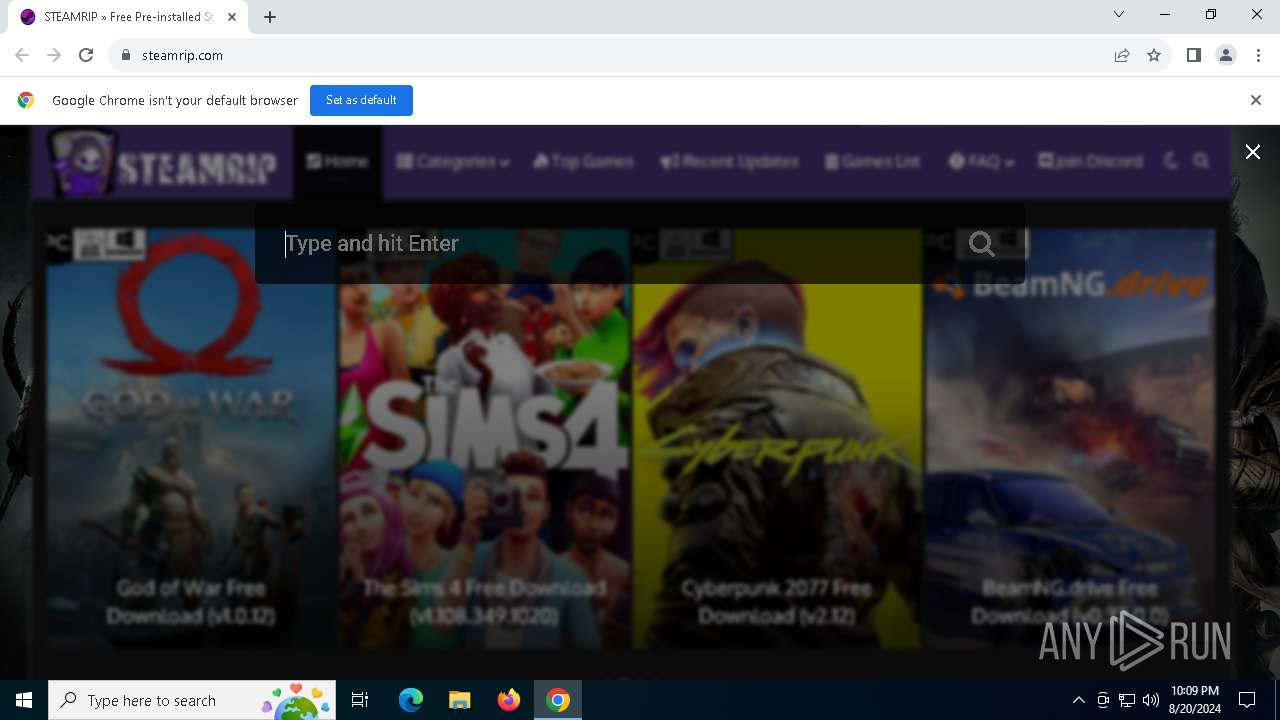1280x720 pixels.
Task: Click the SteamRIP logo
Action: [163, 162]
